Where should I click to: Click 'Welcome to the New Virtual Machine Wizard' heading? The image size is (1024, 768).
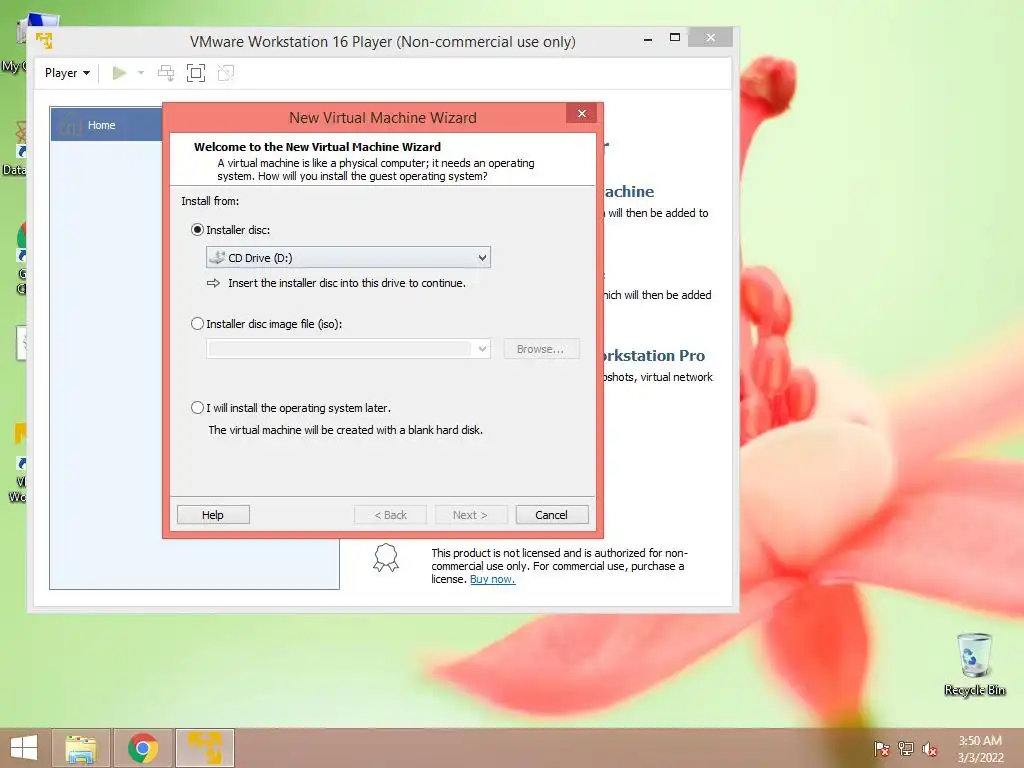pos(317,147)
